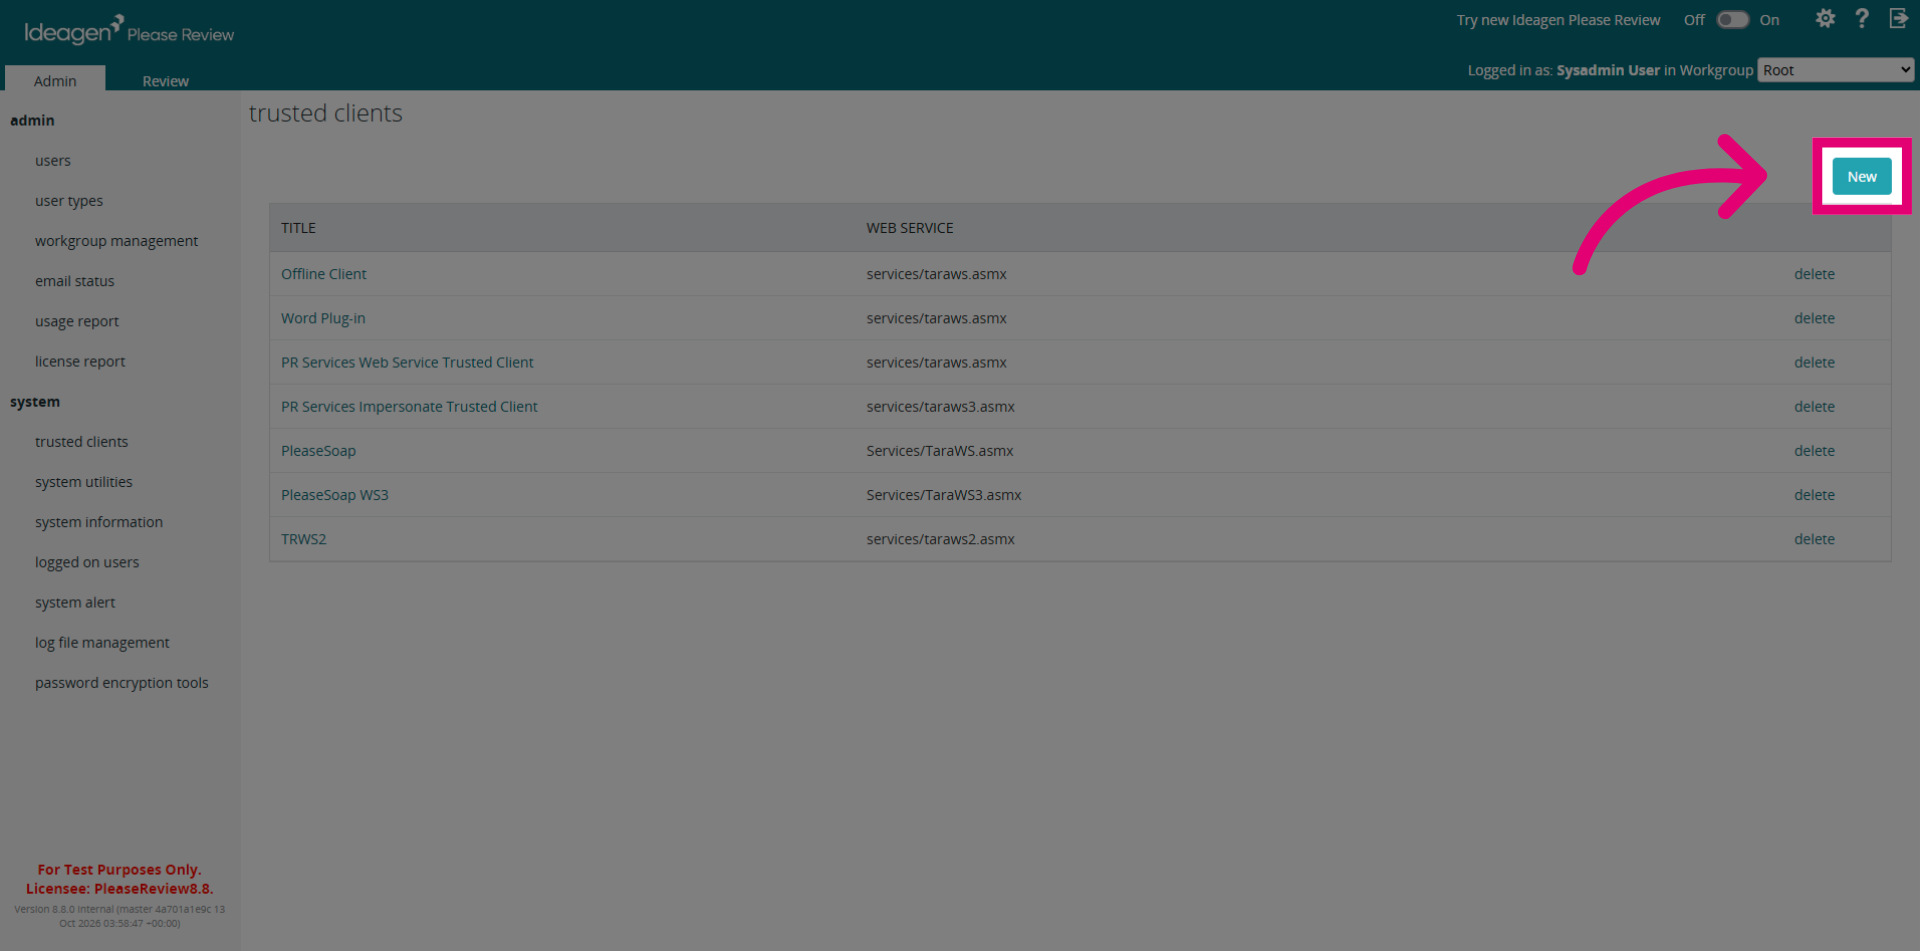Open the PleaseSoap entry

tap(318, 450)
